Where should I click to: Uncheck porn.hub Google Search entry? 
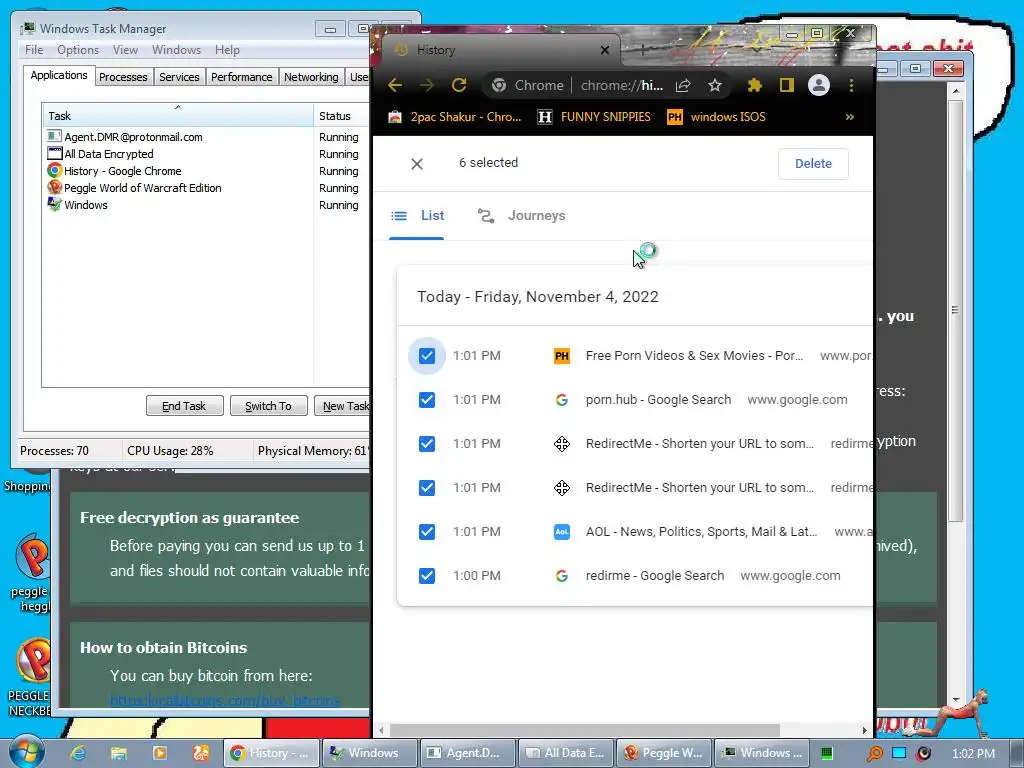[426, 400]
